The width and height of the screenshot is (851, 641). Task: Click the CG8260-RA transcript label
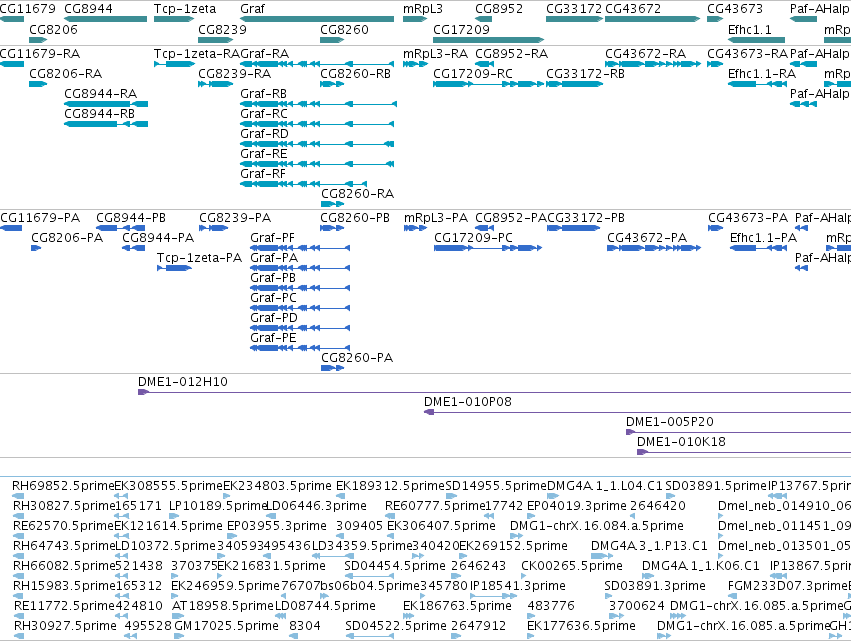[x=357, y=194]
